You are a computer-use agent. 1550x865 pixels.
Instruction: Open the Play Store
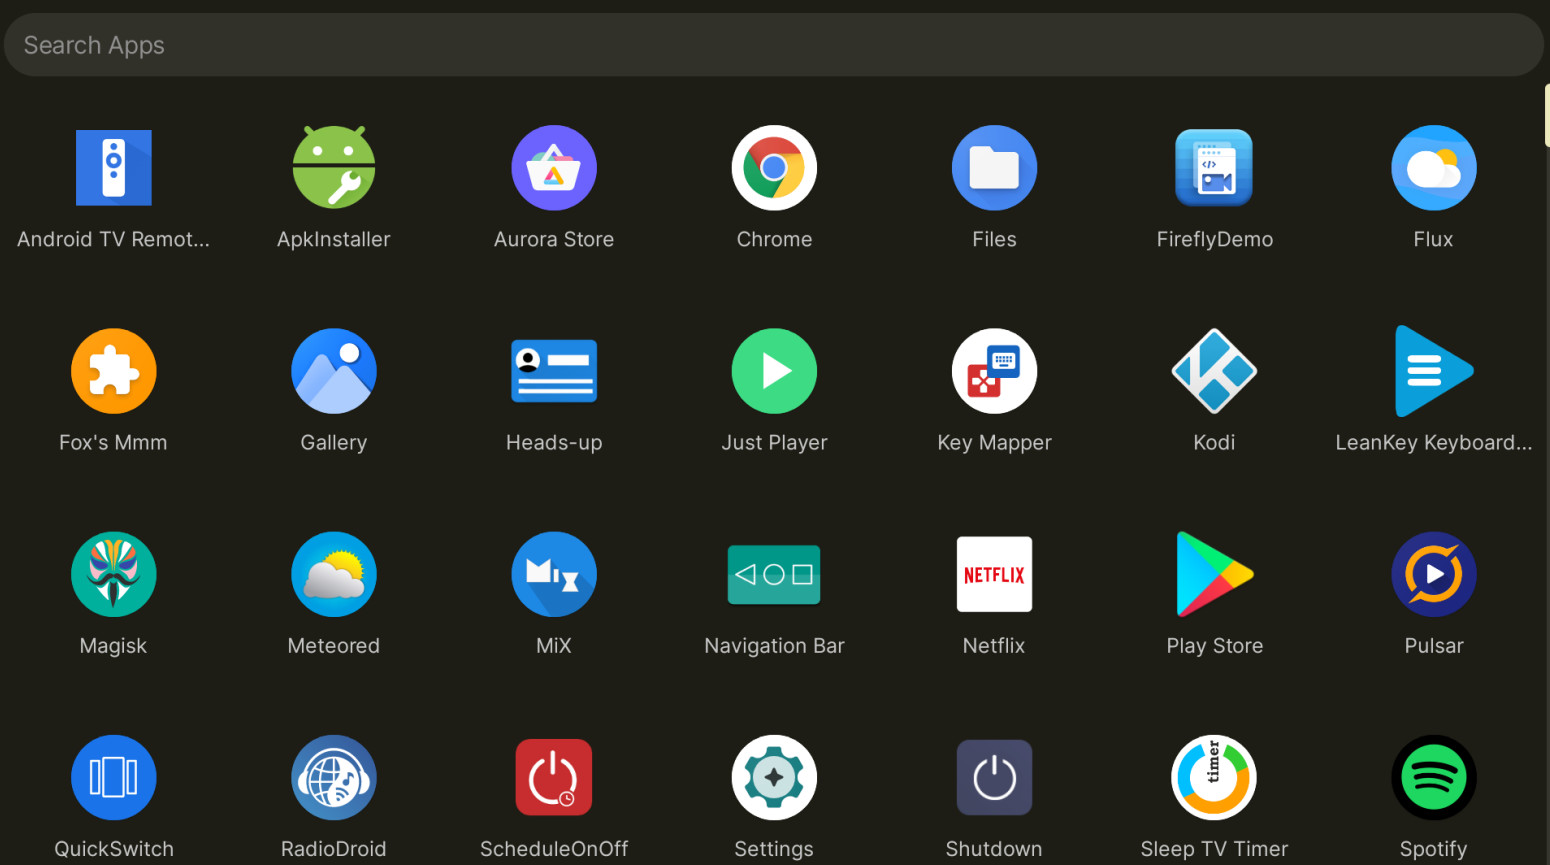tap(1214, 574)
